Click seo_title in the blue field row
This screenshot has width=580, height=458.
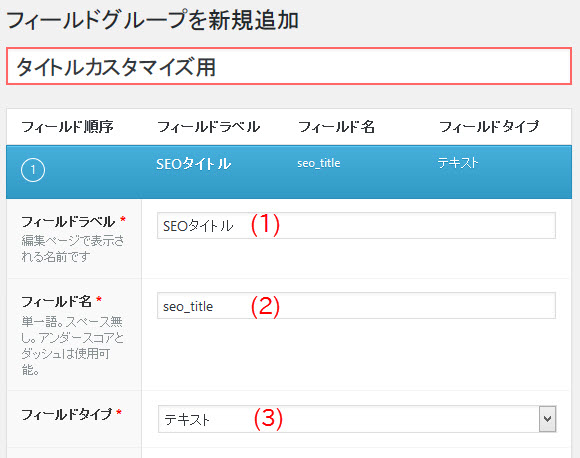click(318, 163)
